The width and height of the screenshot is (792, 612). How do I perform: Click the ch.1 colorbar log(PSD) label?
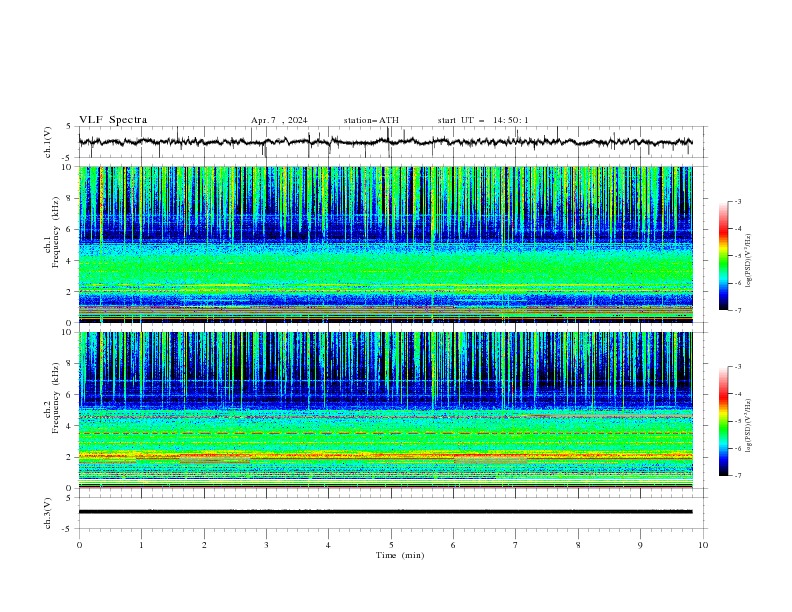tap(749, 261)
